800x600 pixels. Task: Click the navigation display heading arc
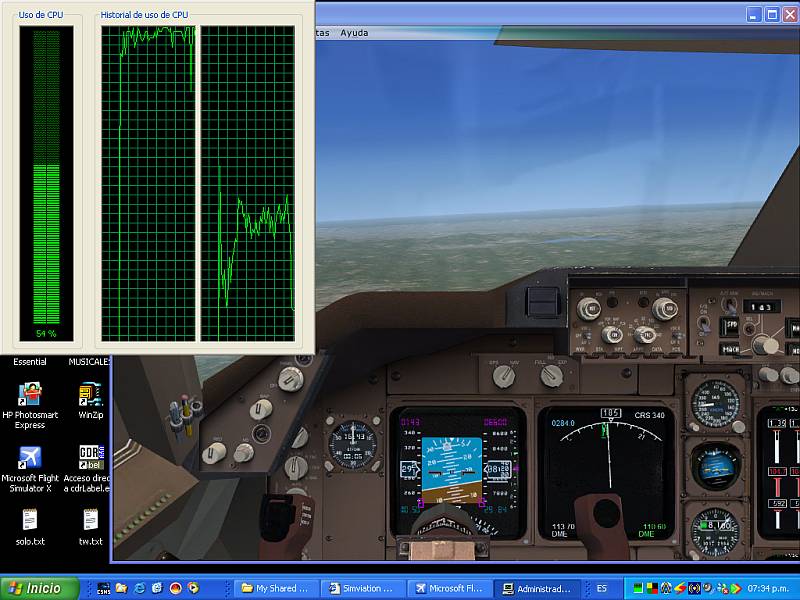coord(604,432)
